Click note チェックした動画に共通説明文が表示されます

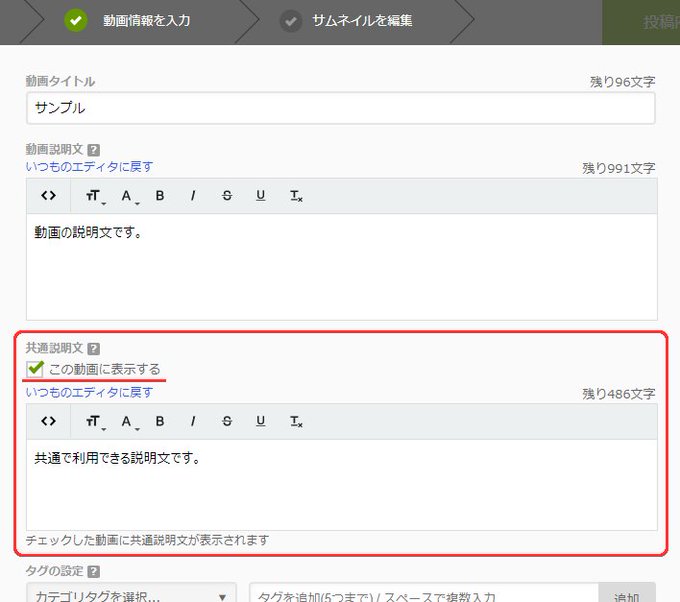pos(147,540)
